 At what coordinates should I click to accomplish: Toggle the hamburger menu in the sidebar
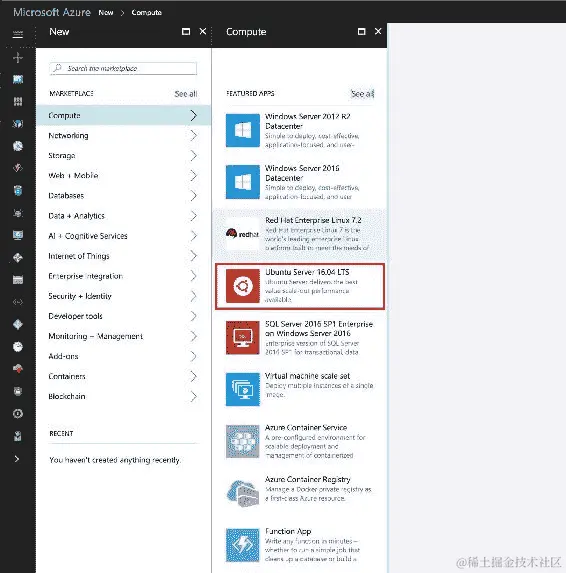coord(18,35)
